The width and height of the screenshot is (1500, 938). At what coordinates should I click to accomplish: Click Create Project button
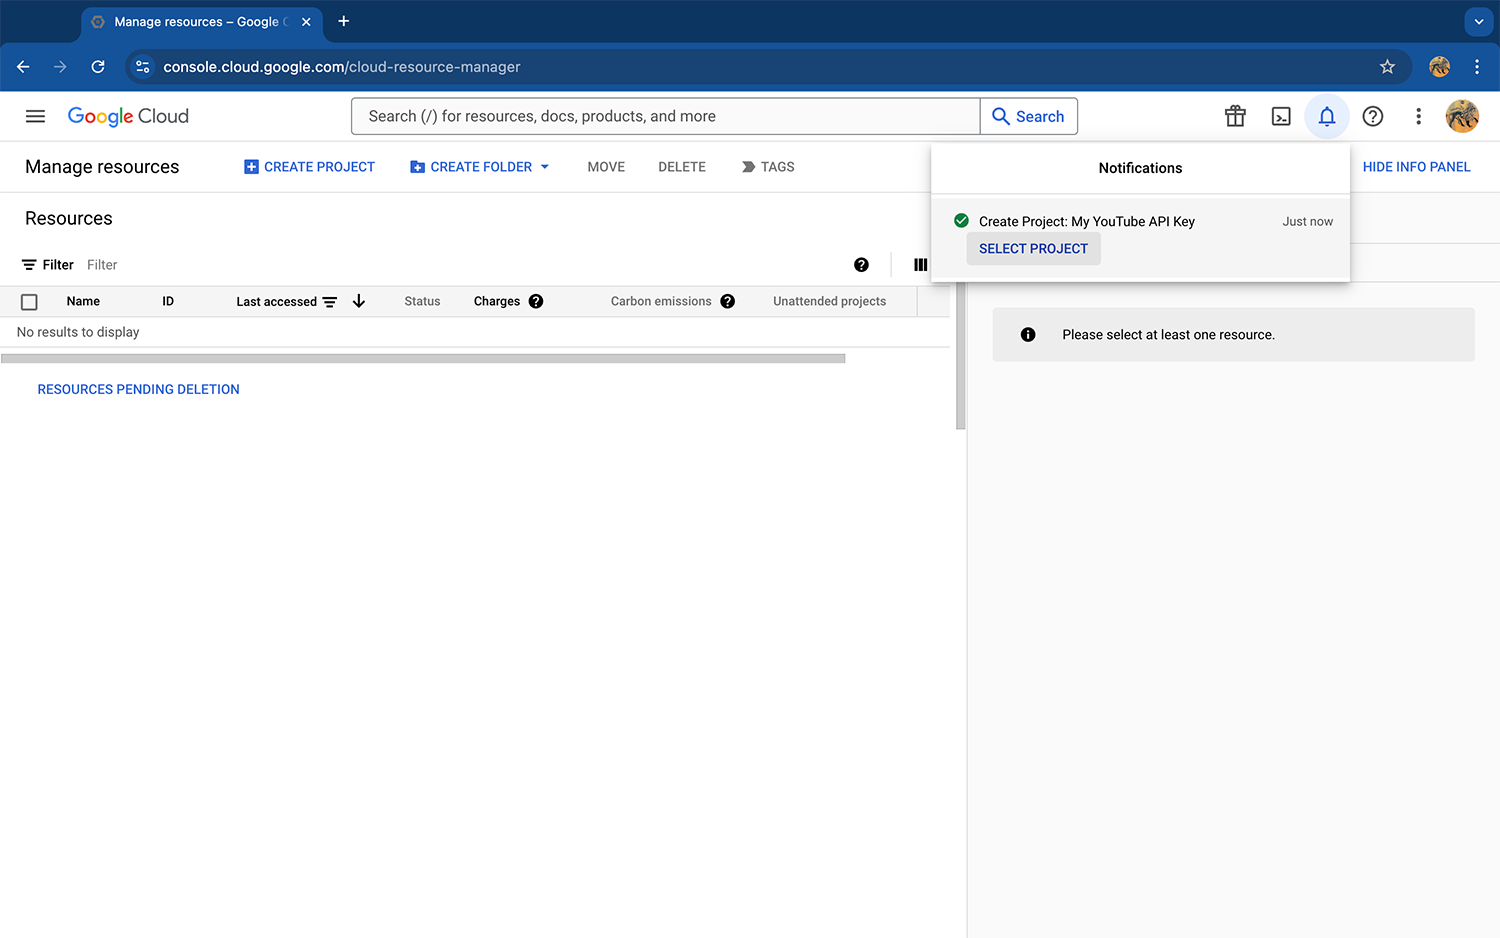309,167
